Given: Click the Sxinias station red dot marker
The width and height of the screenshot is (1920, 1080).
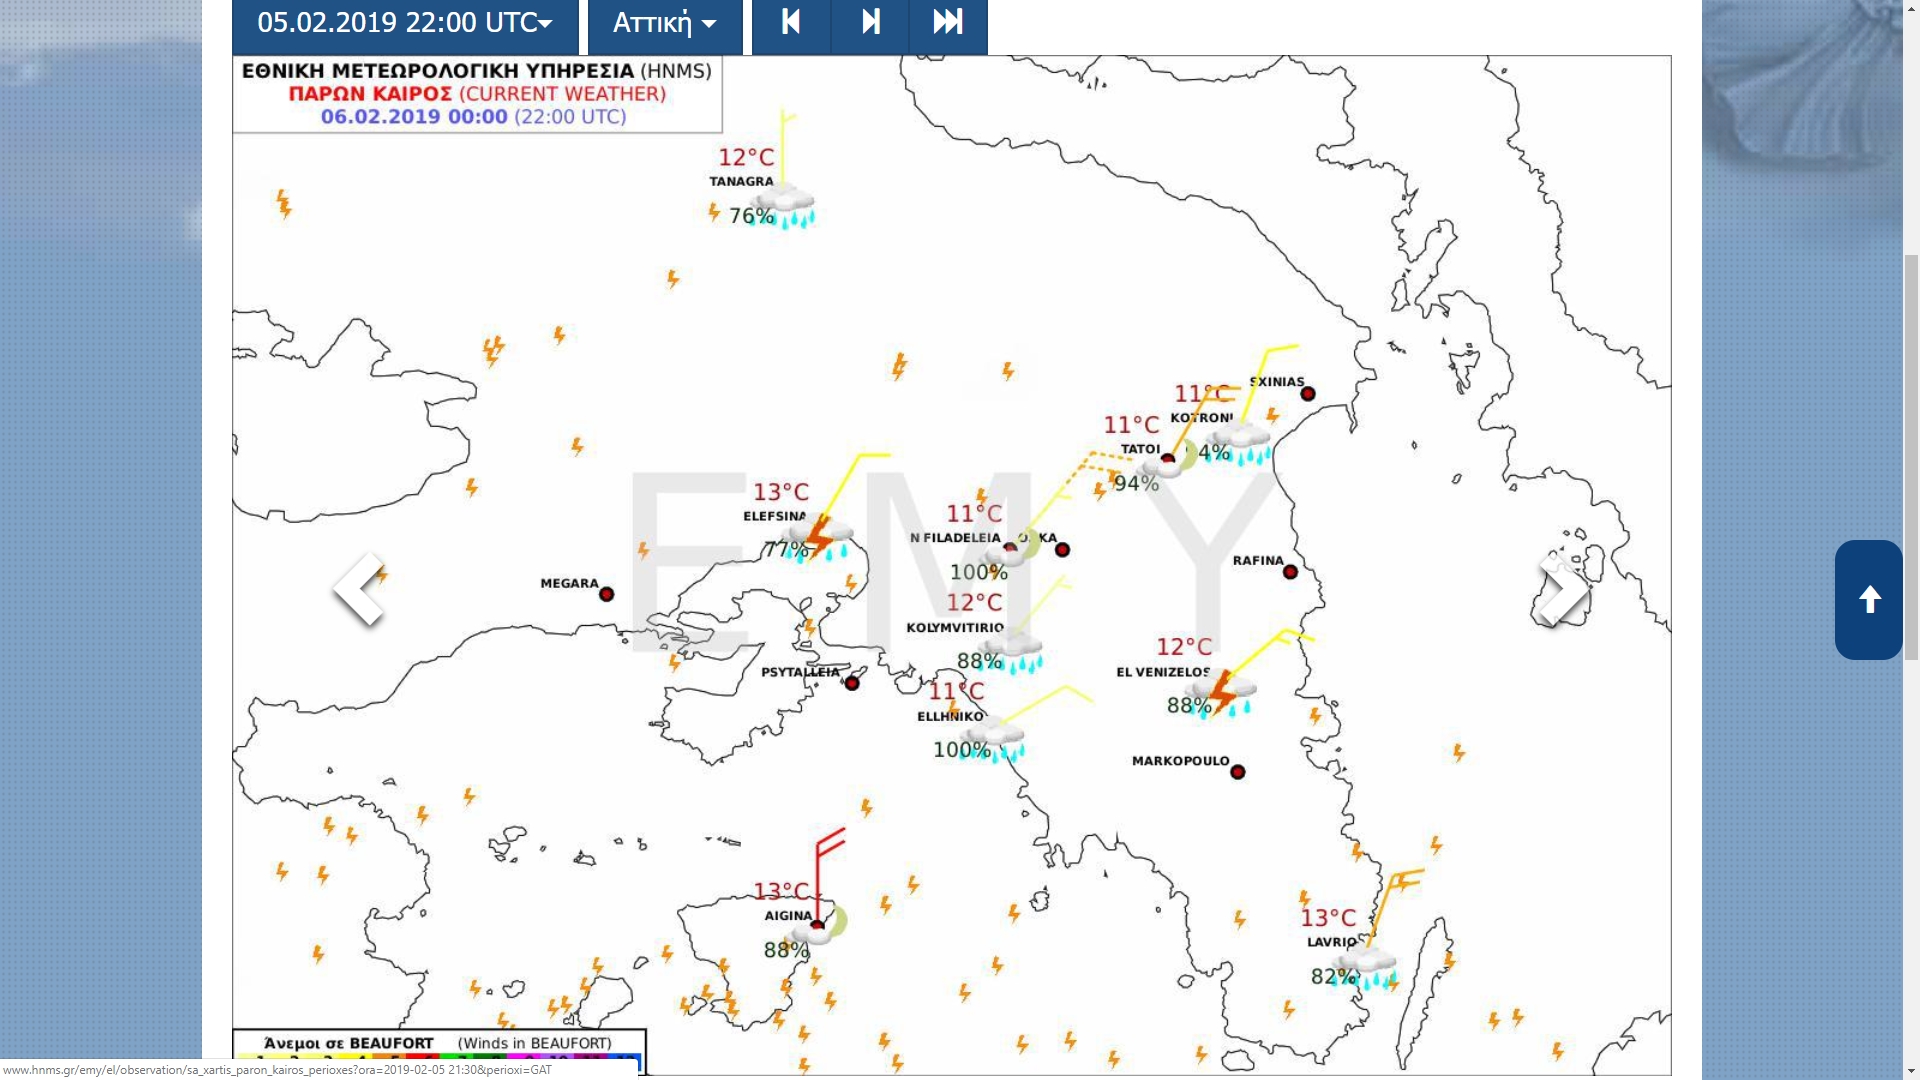Looking at the screenshot, I should [1307, 394].
